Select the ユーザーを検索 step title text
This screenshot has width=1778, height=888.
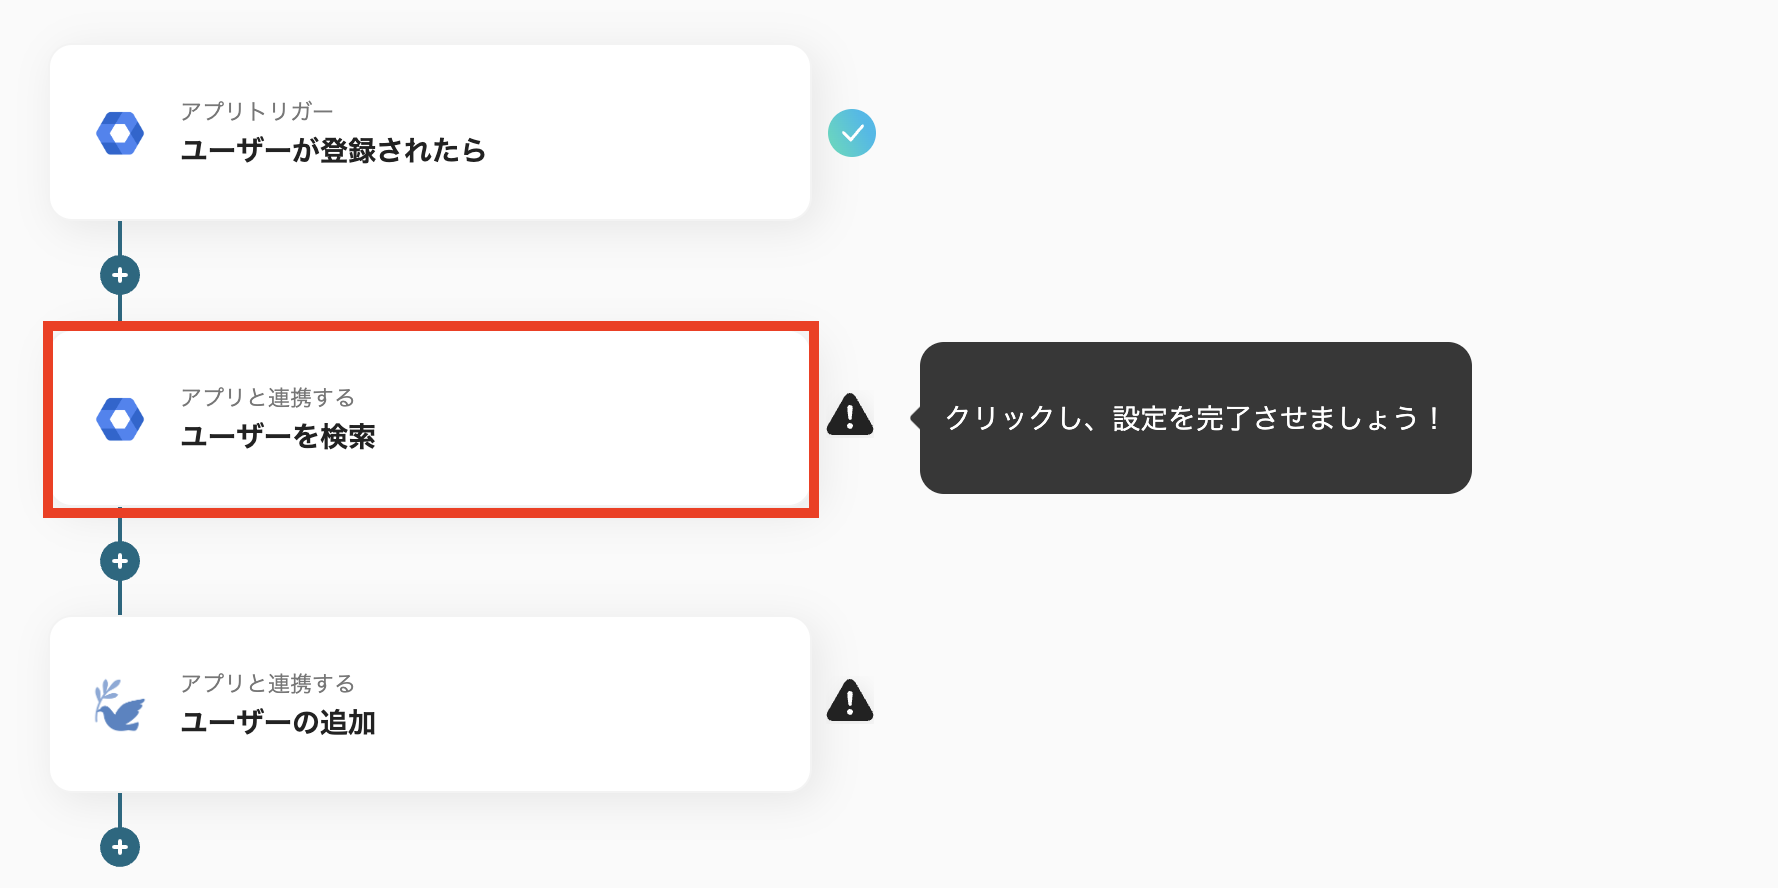pyautogui.click(x=278, y=437)
